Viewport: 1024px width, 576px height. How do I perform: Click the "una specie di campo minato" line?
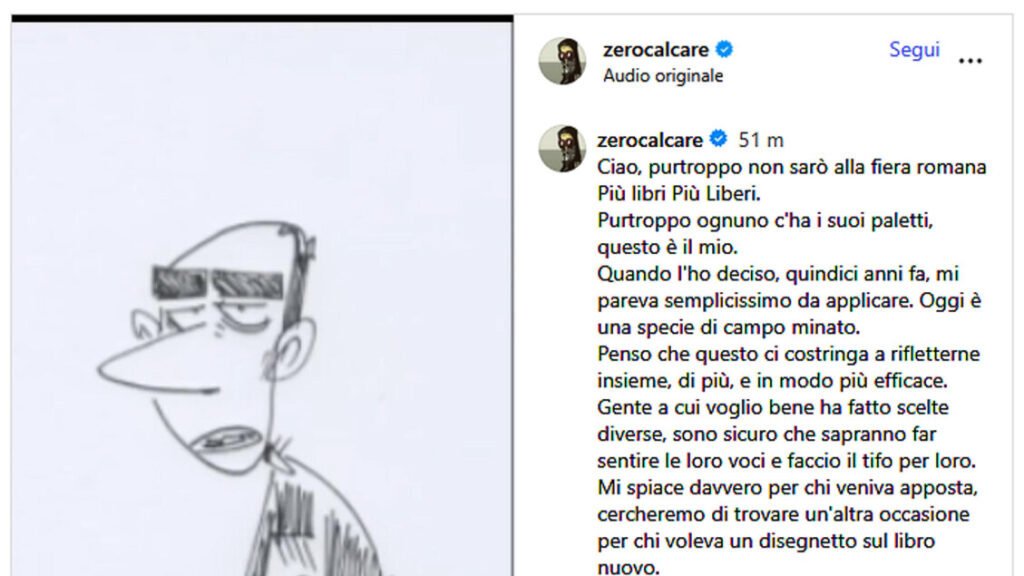click(x=728, y=327)
